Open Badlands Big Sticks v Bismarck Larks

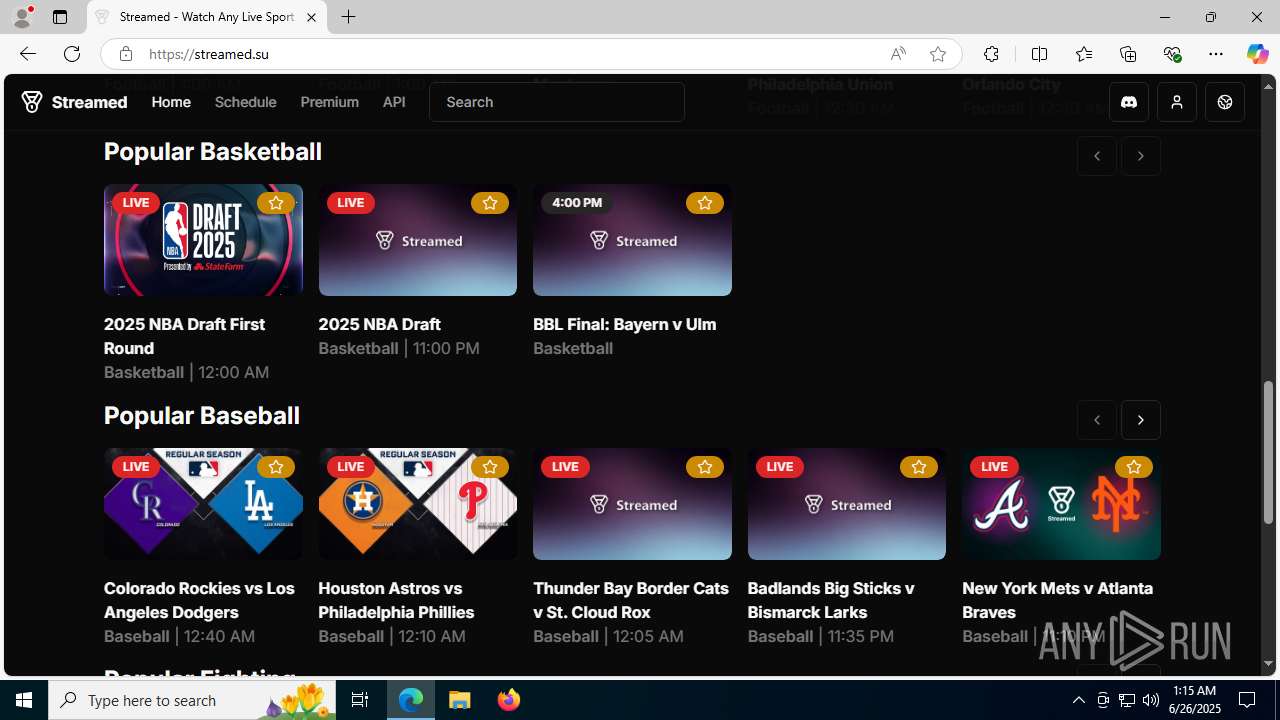[830, 600]
